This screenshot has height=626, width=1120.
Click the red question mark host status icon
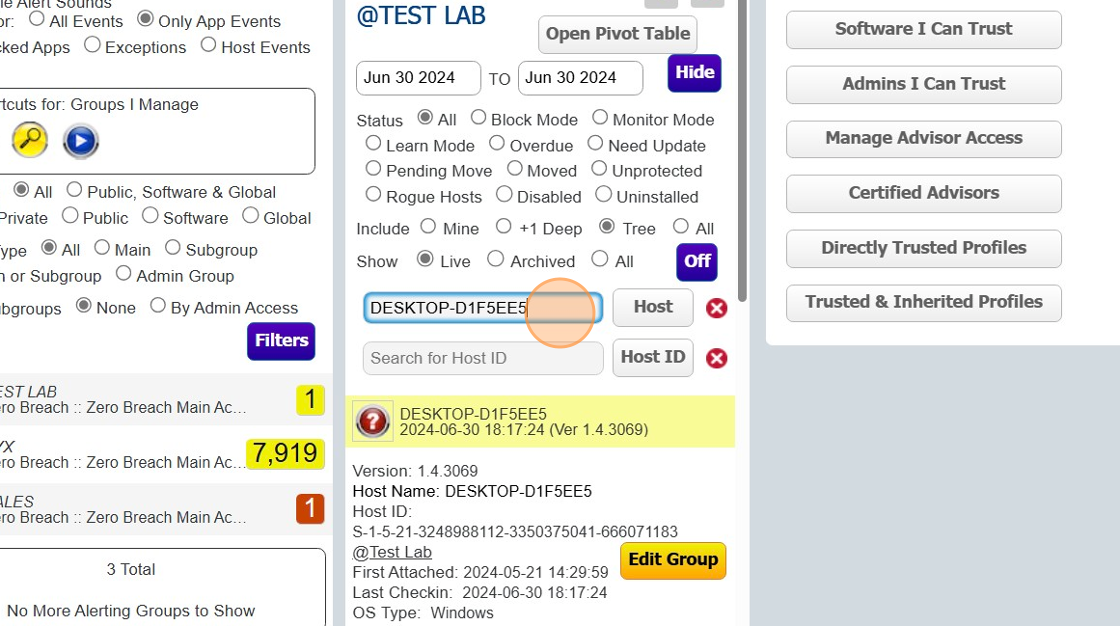pyautogui.click(x=373, y=421)
